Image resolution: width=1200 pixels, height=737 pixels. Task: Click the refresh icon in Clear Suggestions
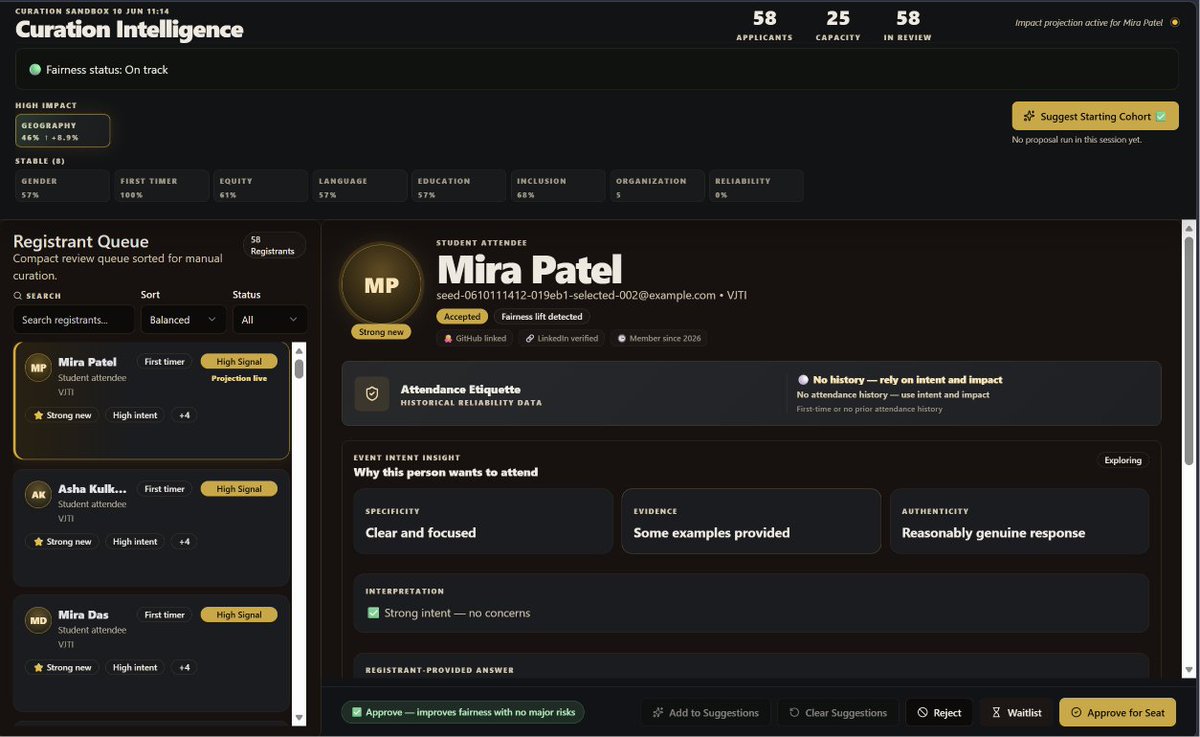[x=794, y=713]
